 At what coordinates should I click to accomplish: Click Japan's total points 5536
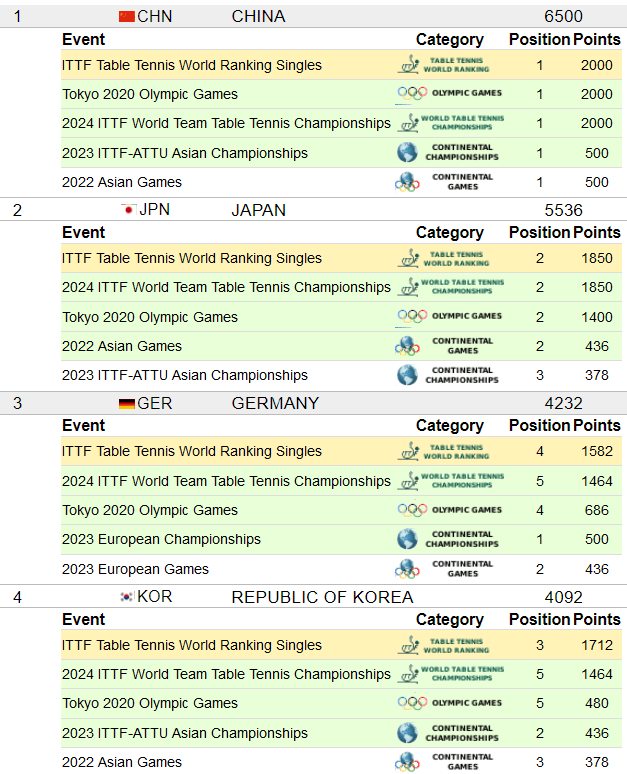tap(563, 210)
